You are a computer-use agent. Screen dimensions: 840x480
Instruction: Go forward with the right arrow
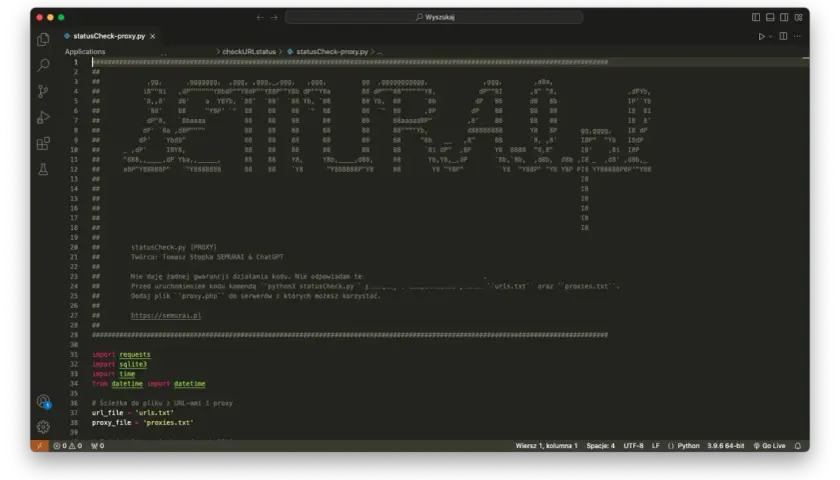274,17
